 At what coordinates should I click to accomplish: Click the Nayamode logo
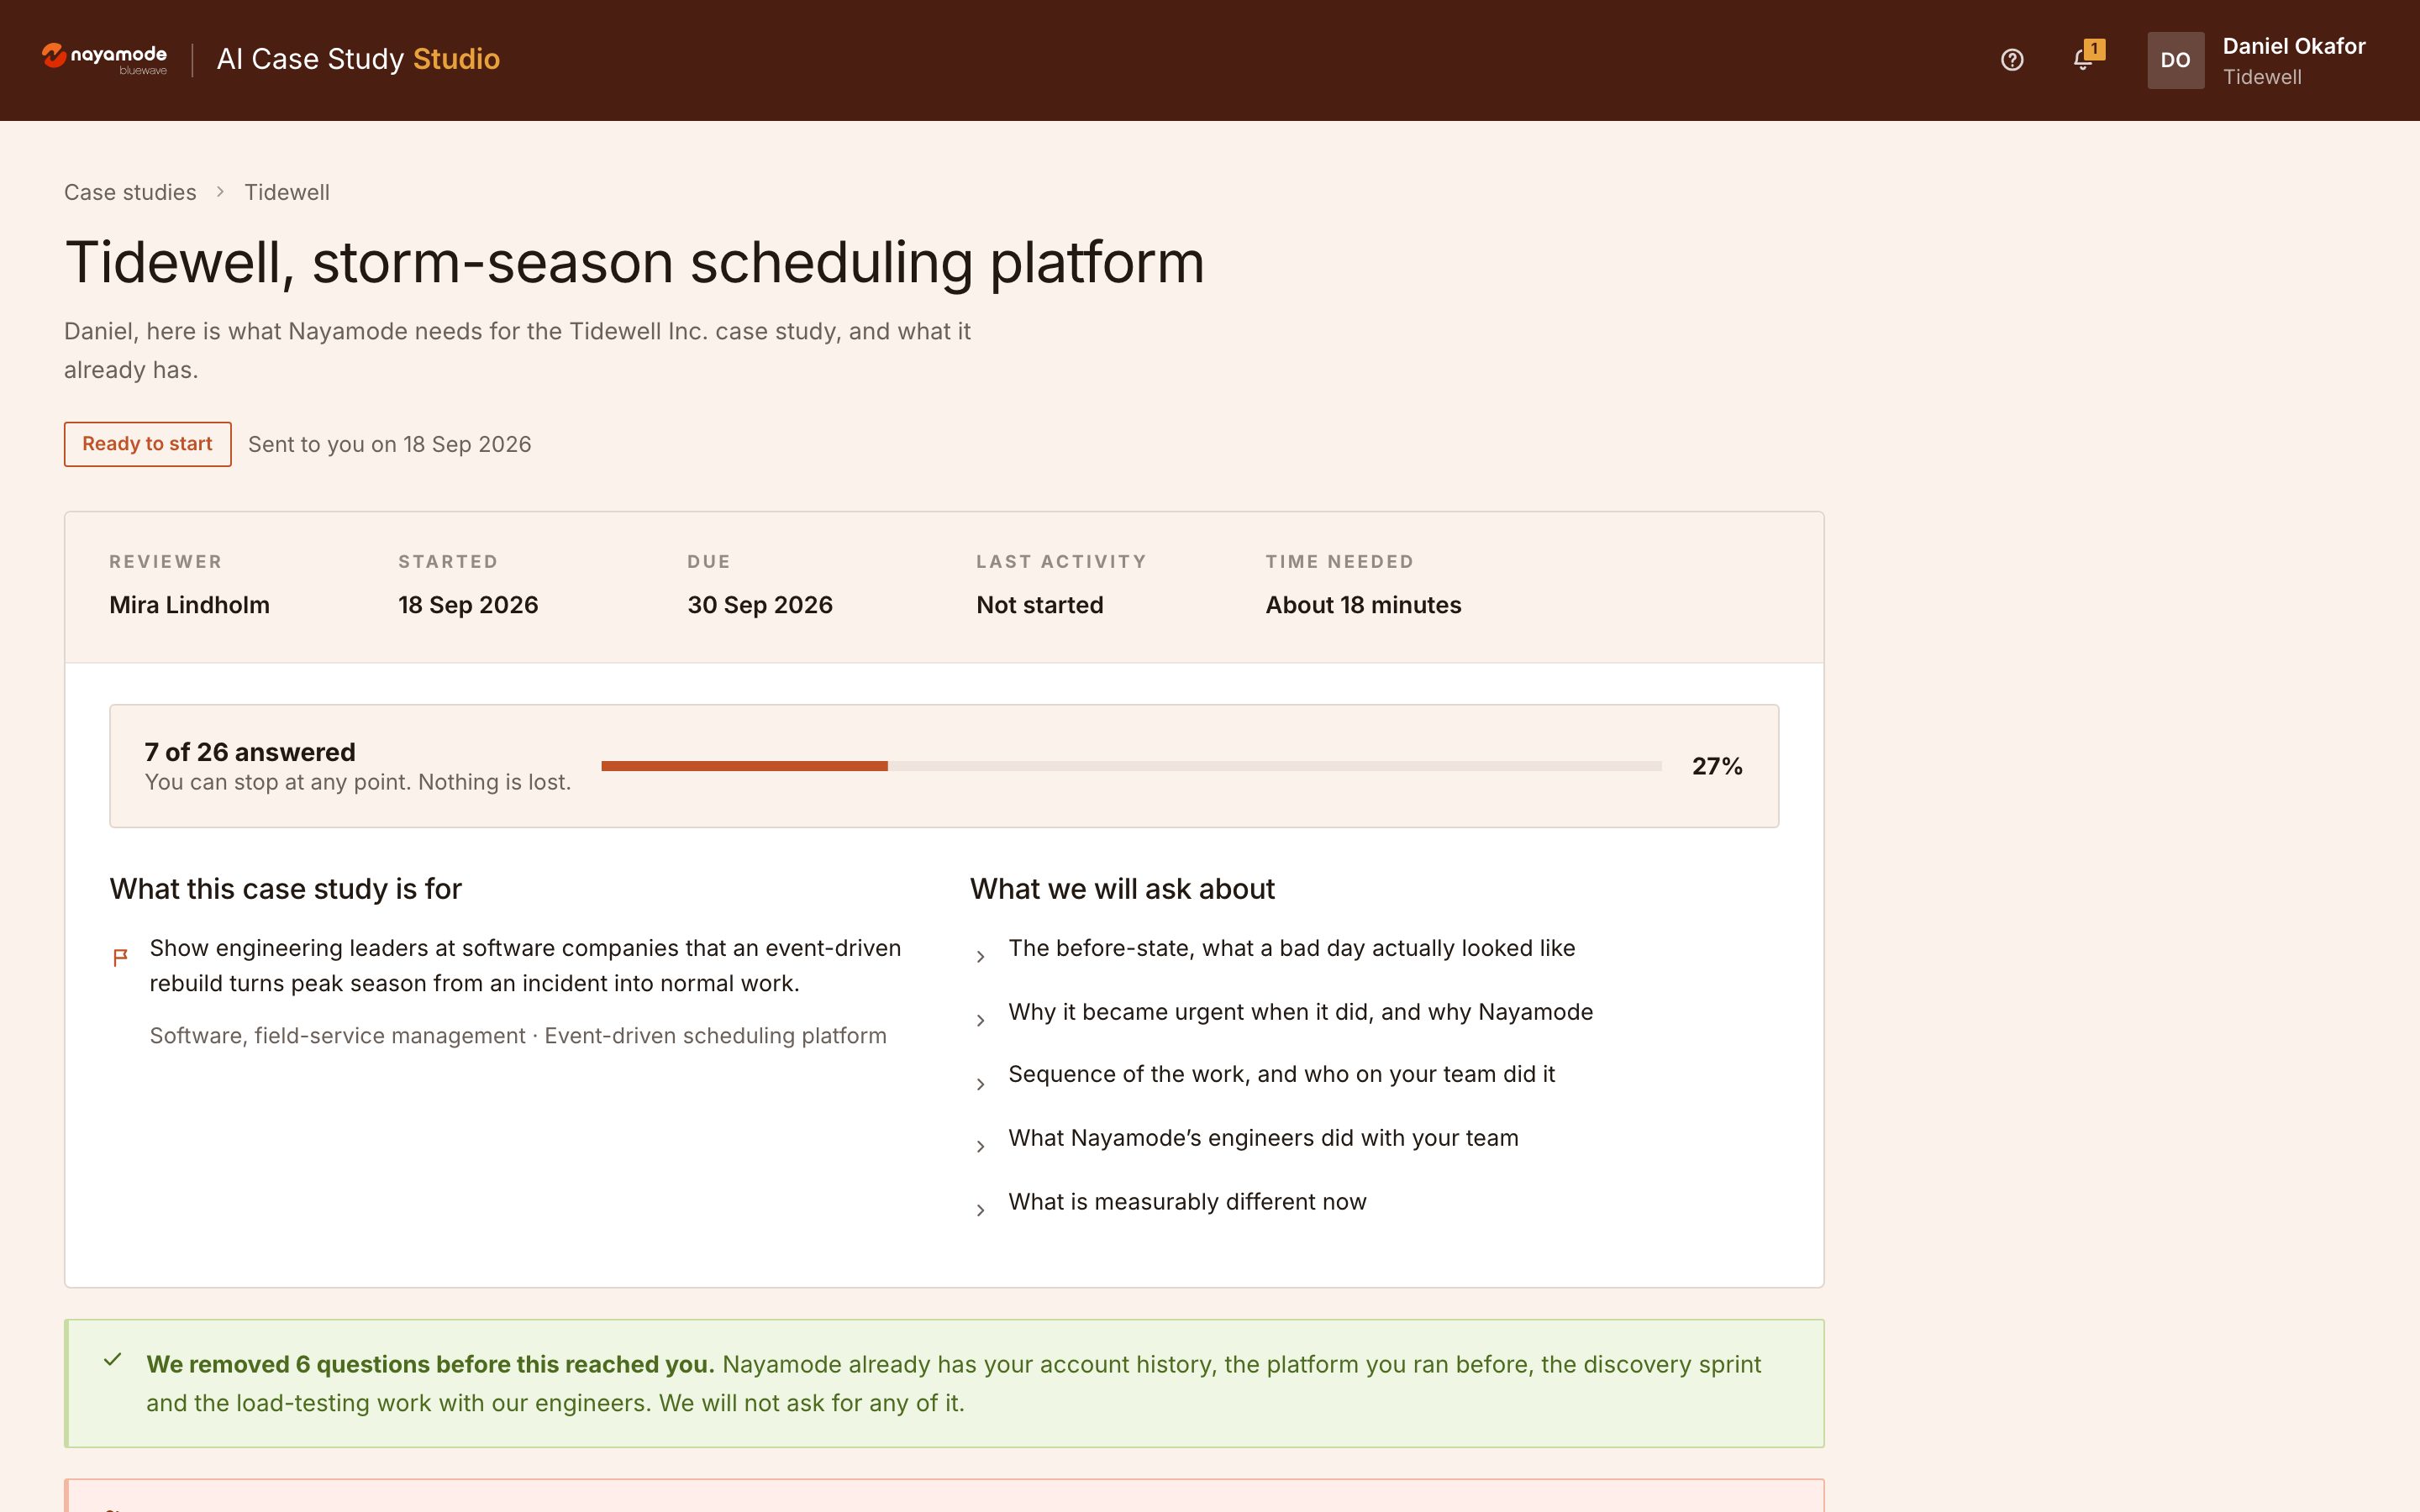[104, 59]
